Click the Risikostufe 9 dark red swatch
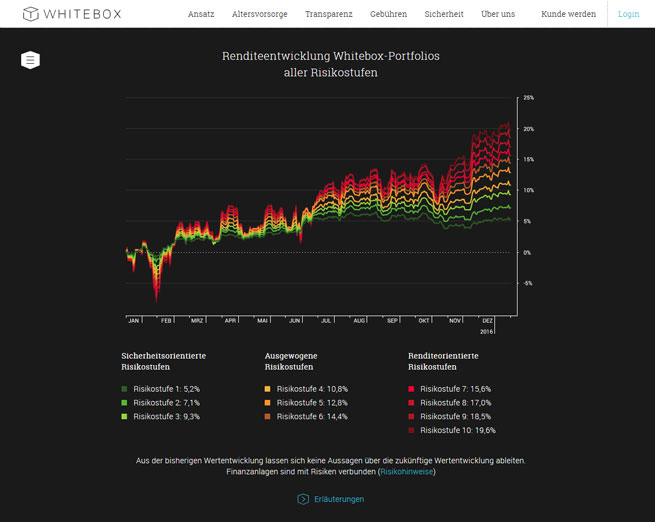This screenshot has height=522, width=655. pyautogui.click(x=411, y=416)
